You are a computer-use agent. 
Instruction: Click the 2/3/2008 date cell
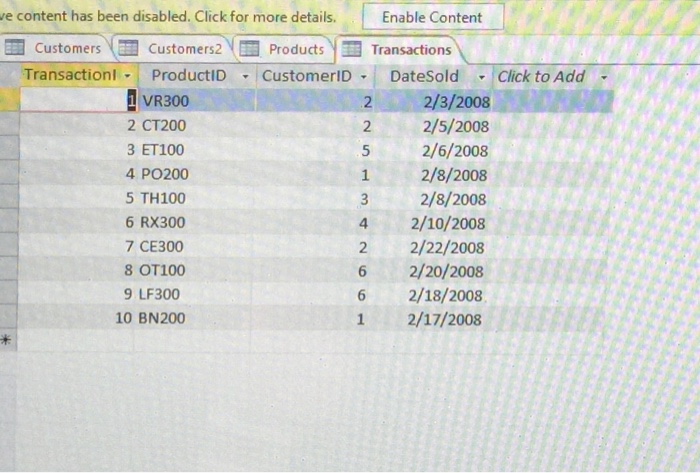432,102
